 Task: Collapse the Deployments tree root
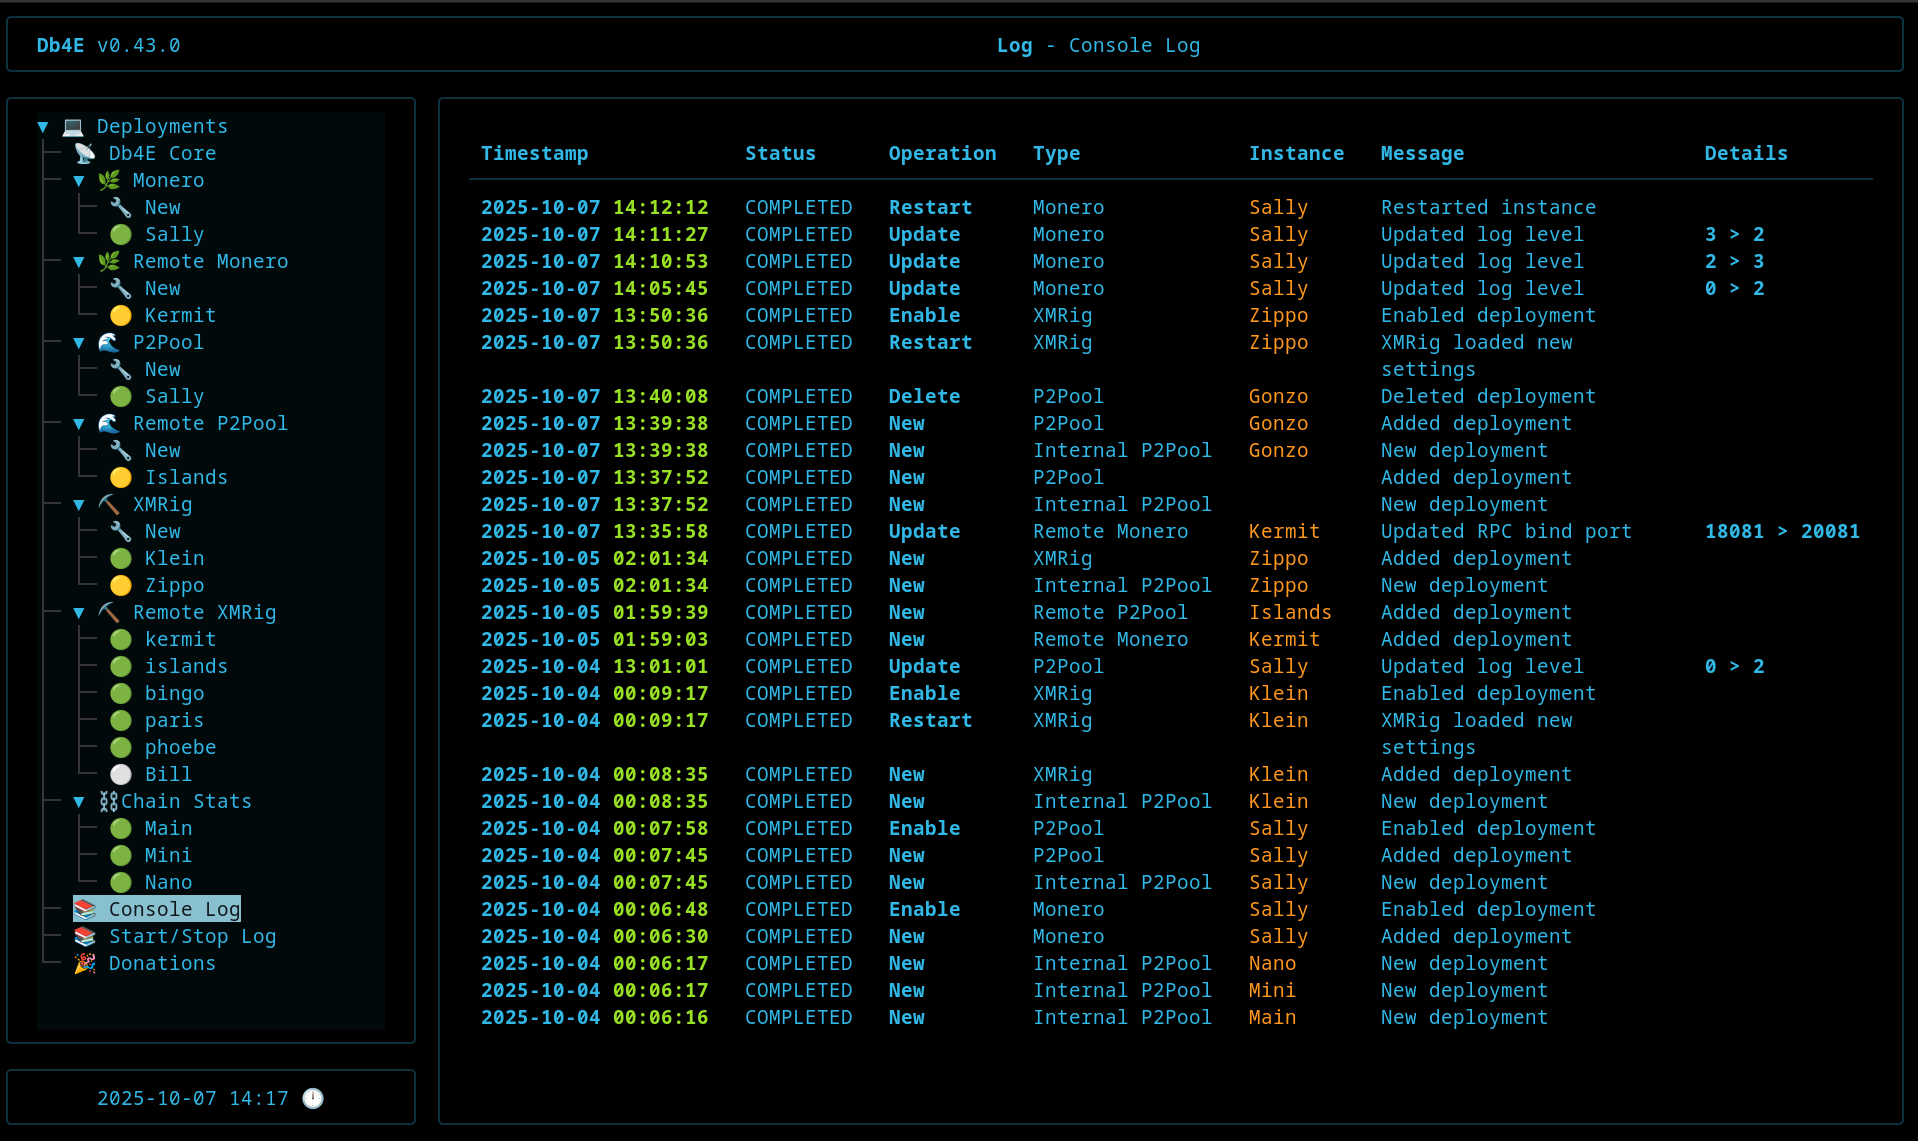point(43,127)
